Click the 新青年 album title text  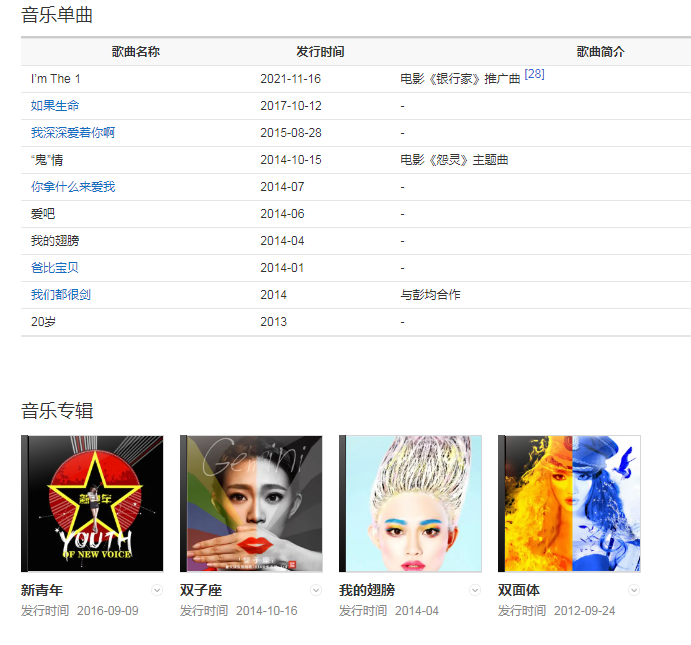click(x=42, y=590)
